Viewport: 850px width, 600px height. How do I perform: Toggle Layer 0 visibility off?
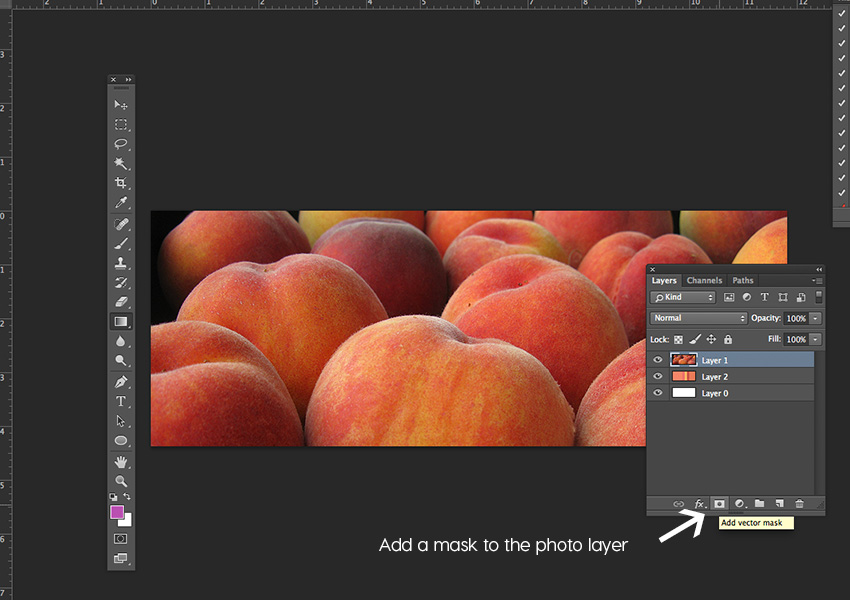[x=657, y=392]
